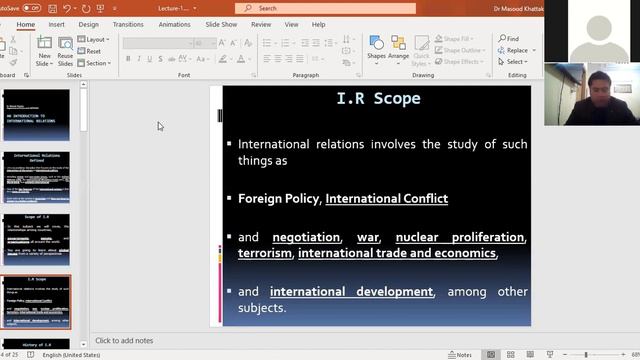The height and width of the screenshot is (360, 640).
Task: Switch to the Animations tab
Action: click(x=174, y=24)
